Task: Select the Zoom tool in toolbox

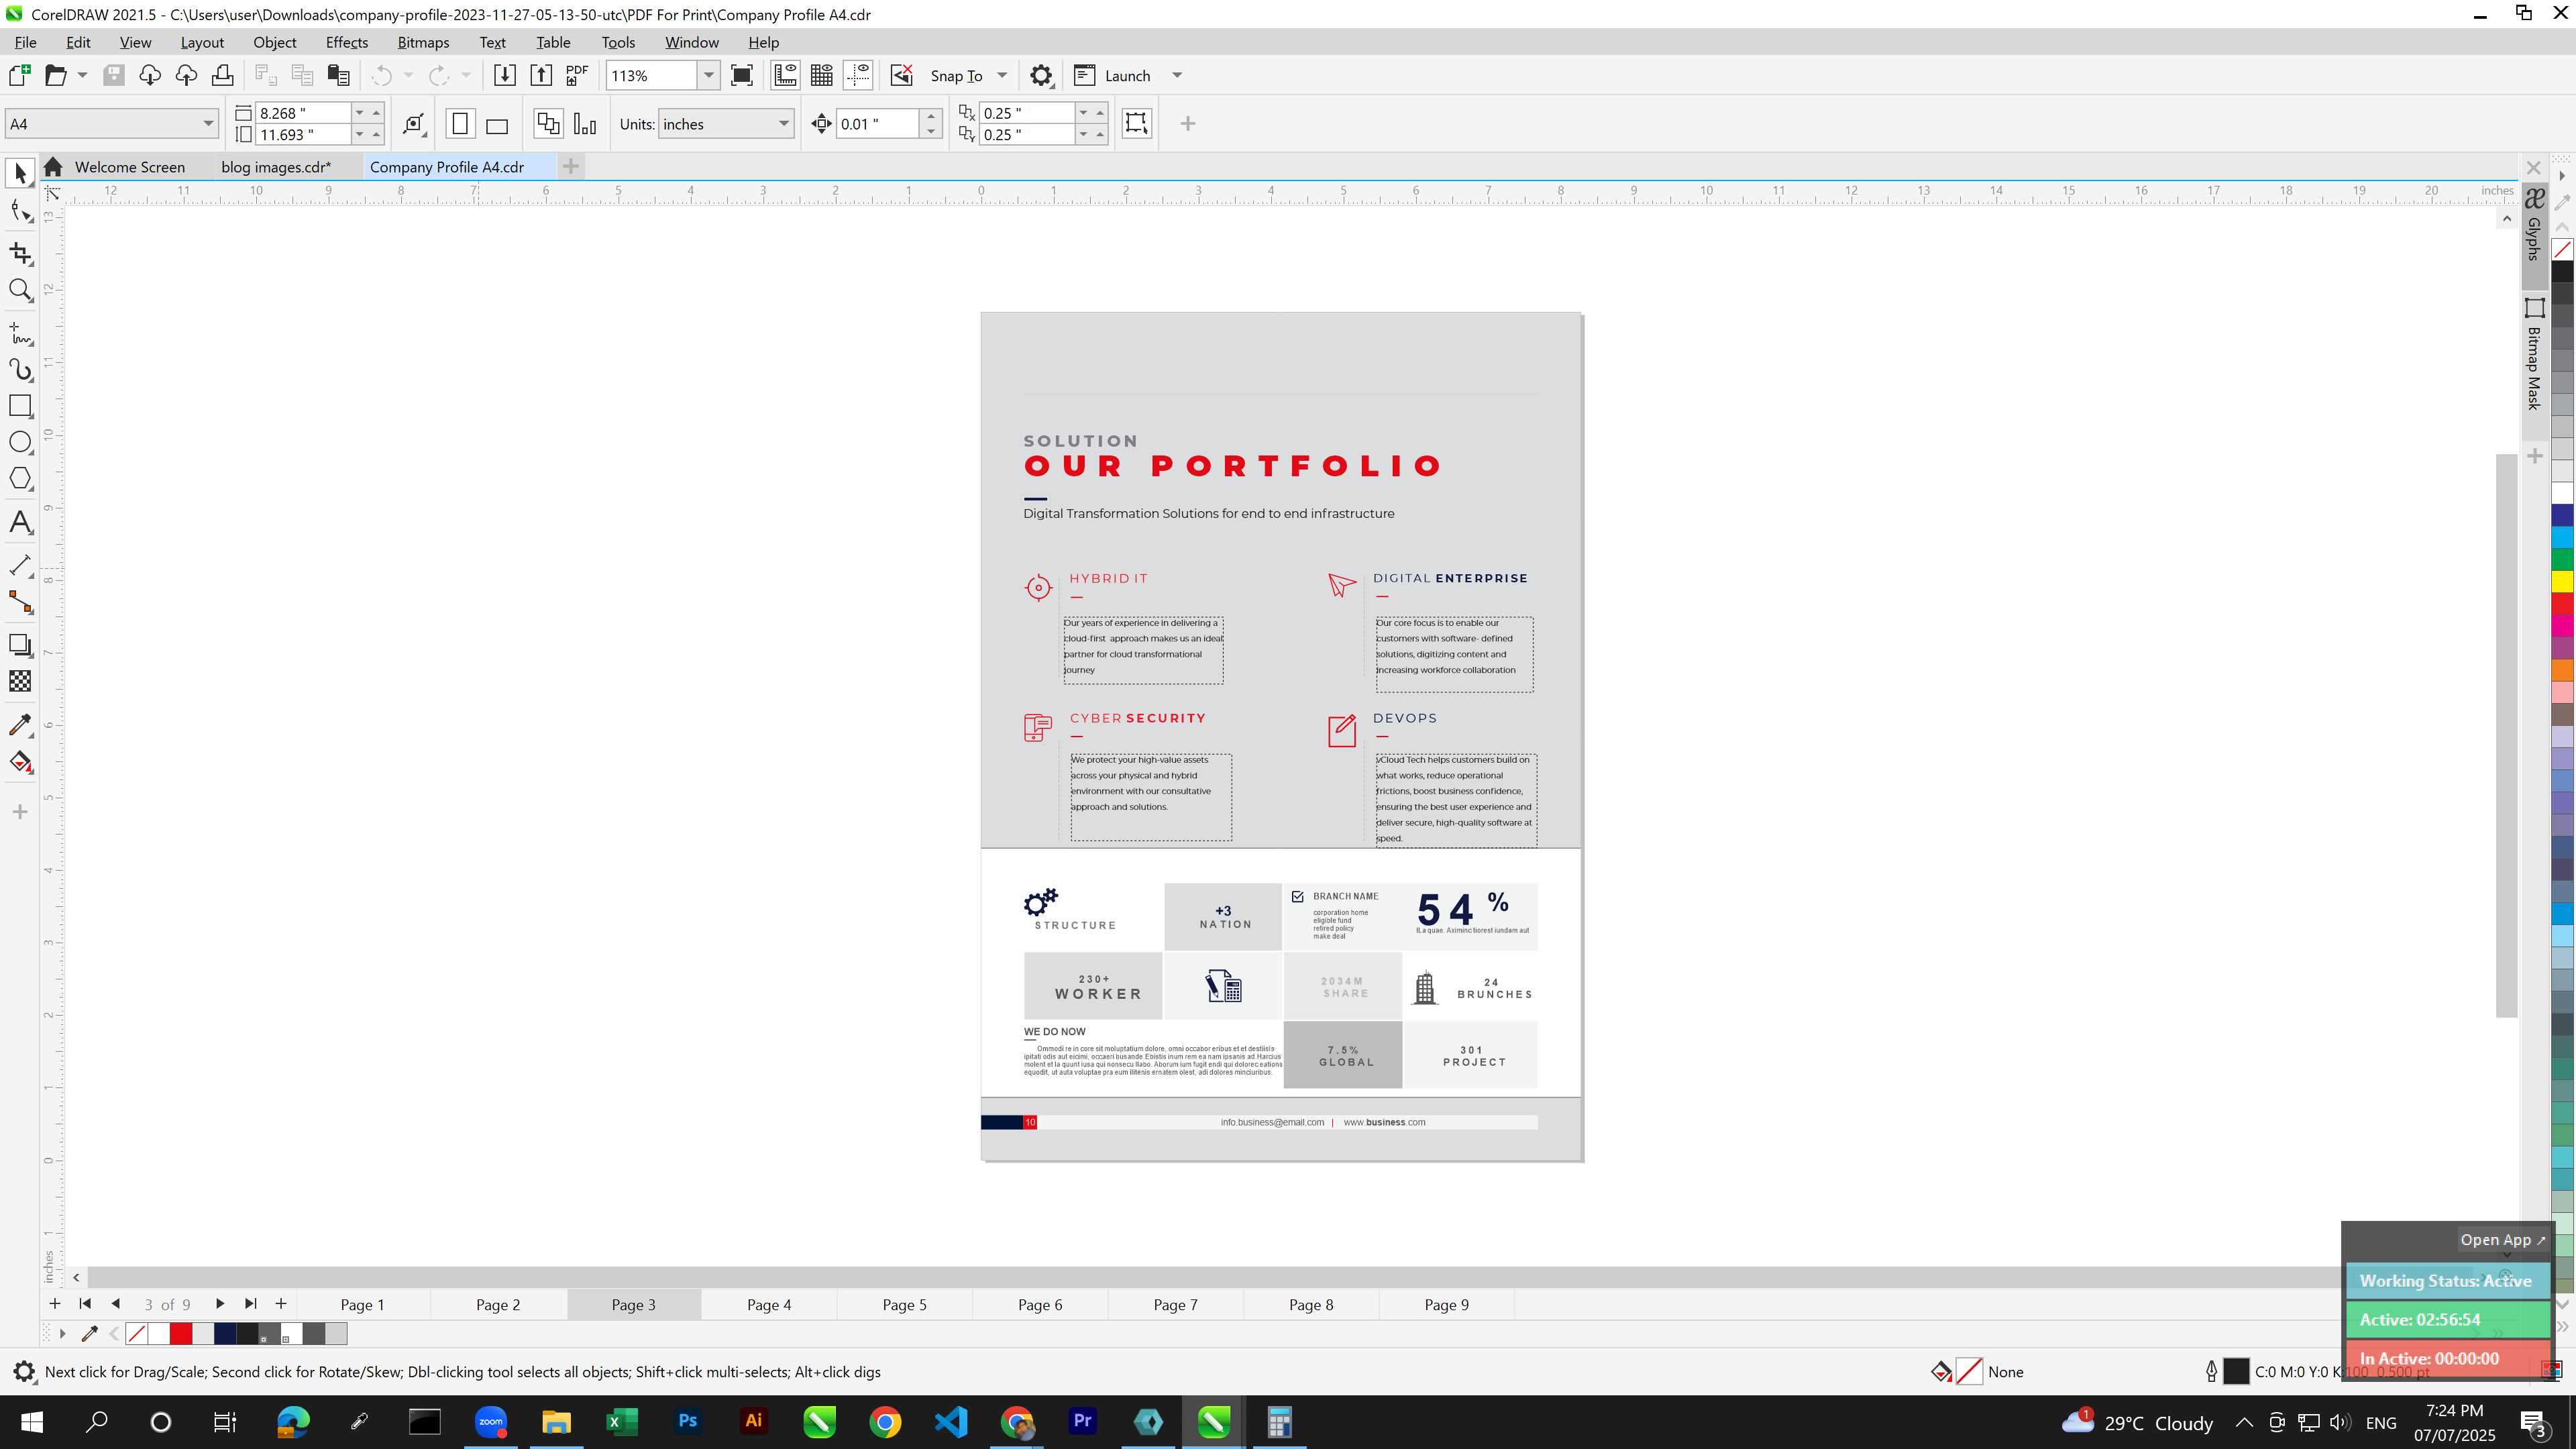Action: [20, 290]
